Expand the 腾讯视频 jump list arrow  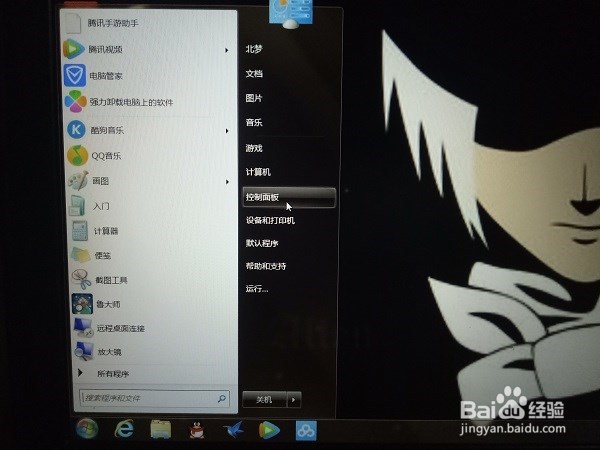tap(227, 50)
